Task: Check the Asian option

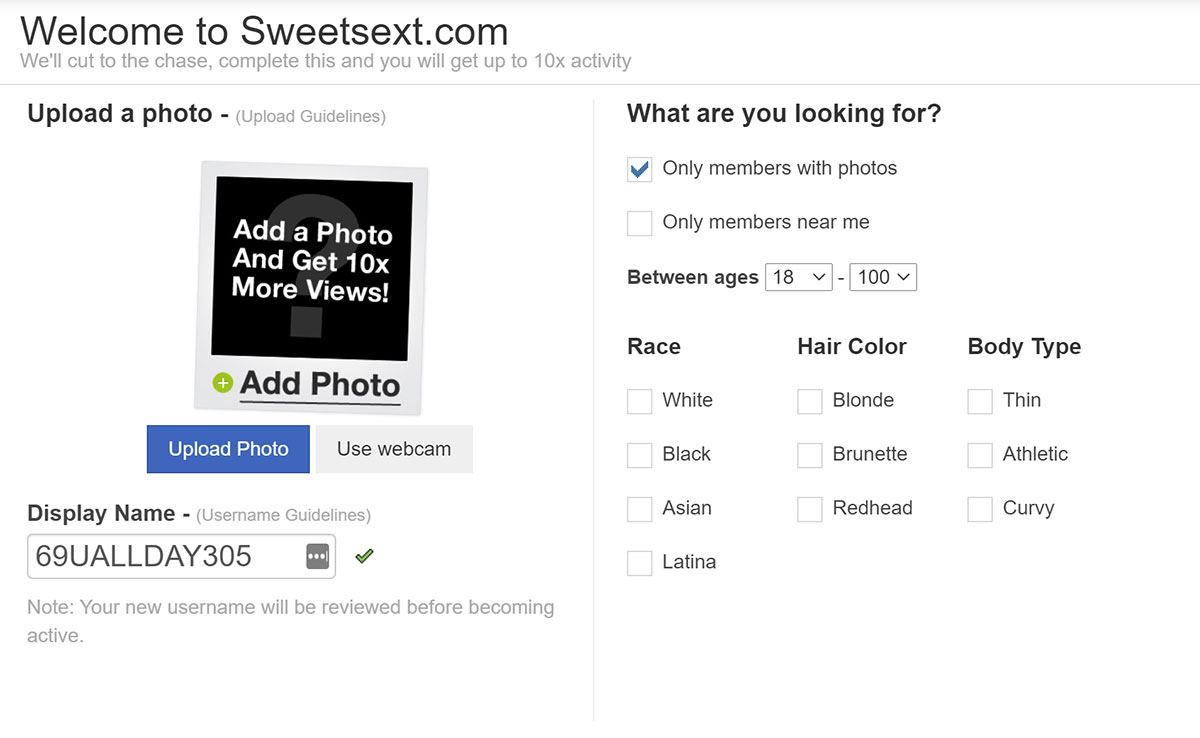Action: (x=639, y=509)
